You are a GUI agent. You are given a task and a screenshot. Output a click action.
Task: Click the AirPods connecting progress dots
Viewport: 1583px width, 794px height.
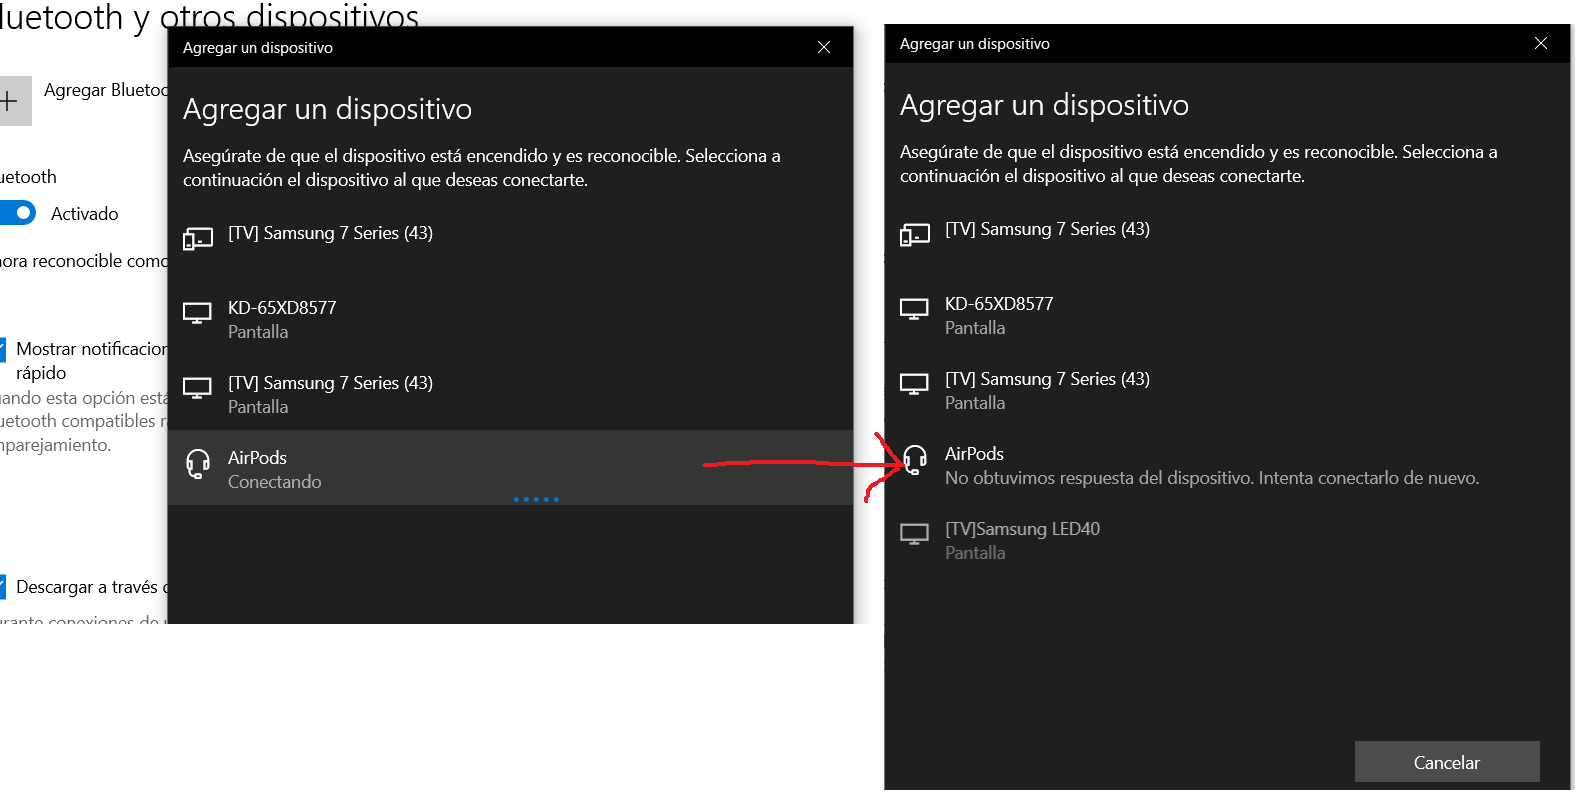[536, 499]
